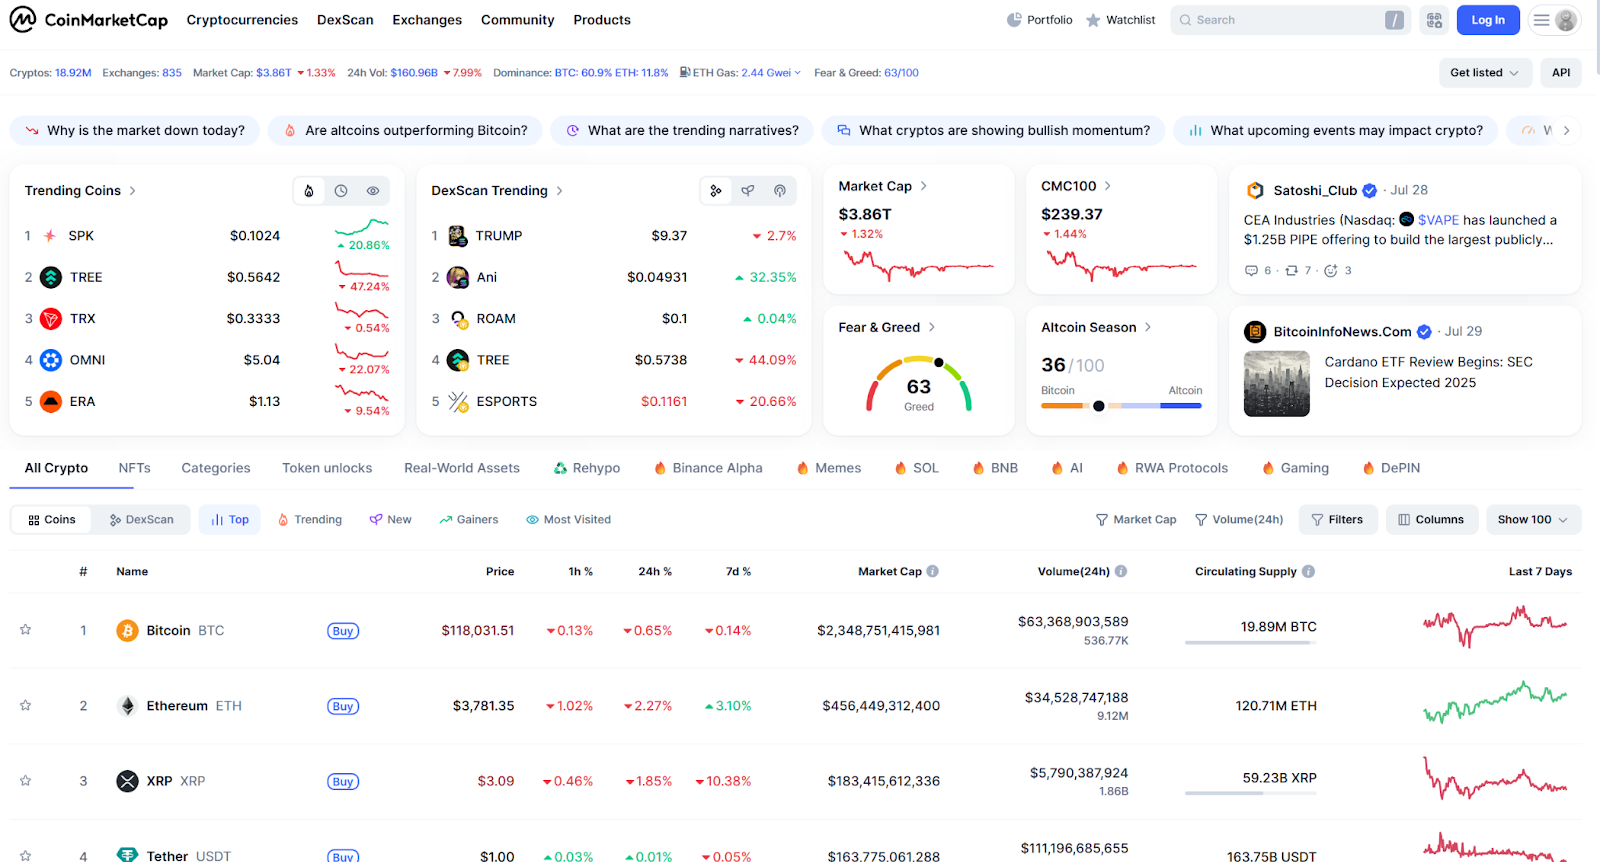The height and width of the screenshot is (862, 1600).
Task: Select eye icon in Trending Coins card
Action: [x=373, y=191]
